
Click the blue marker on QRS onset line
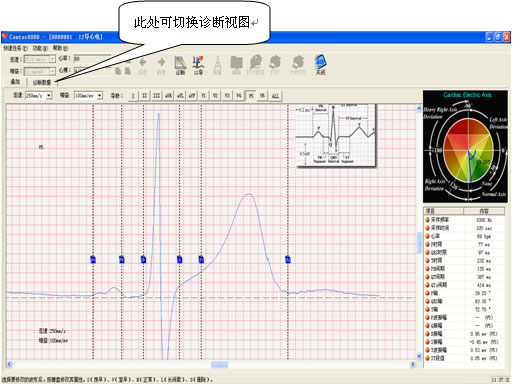click(x=143, y=259)
